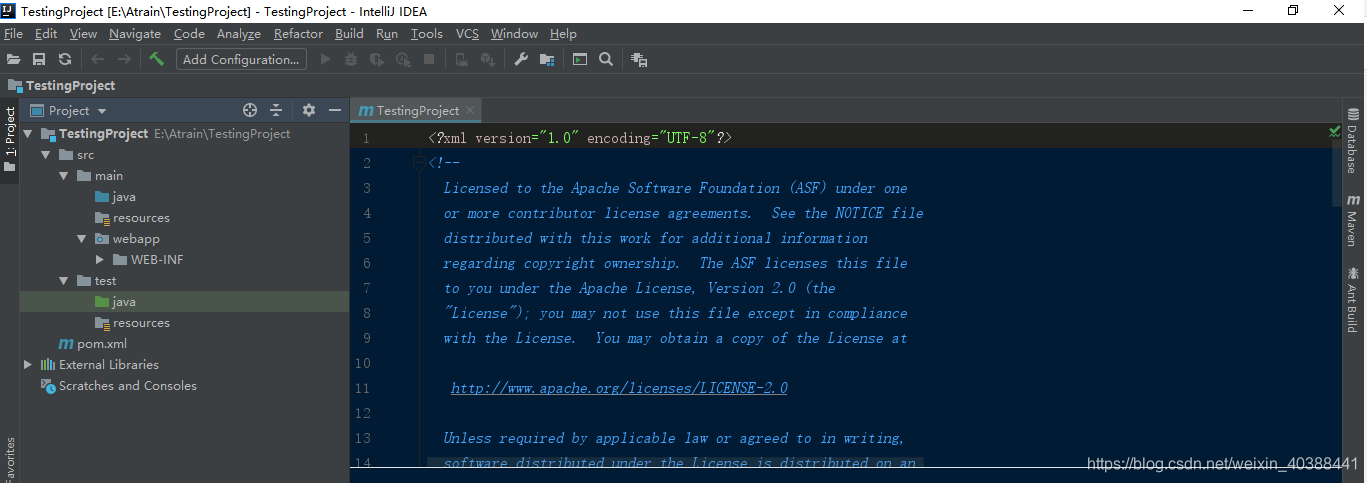Open the Refactor menu

point(298,34)
